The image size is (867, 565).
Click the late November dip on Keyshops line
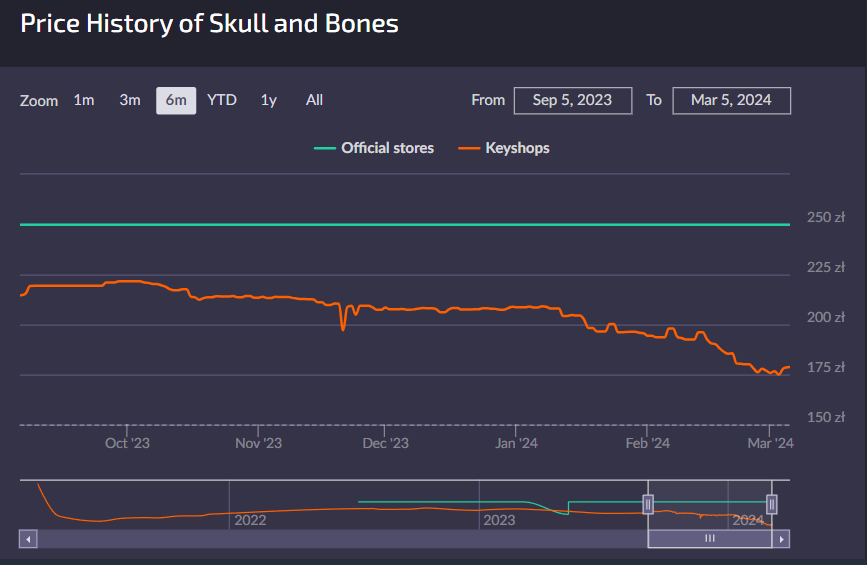(343, 327)
